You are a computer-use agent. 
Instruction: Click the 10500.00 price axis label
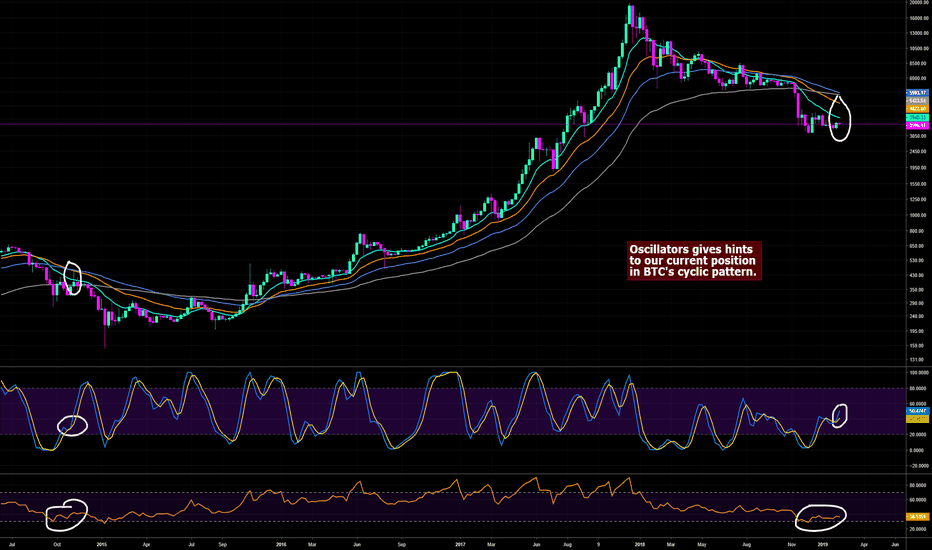(919, 49)
